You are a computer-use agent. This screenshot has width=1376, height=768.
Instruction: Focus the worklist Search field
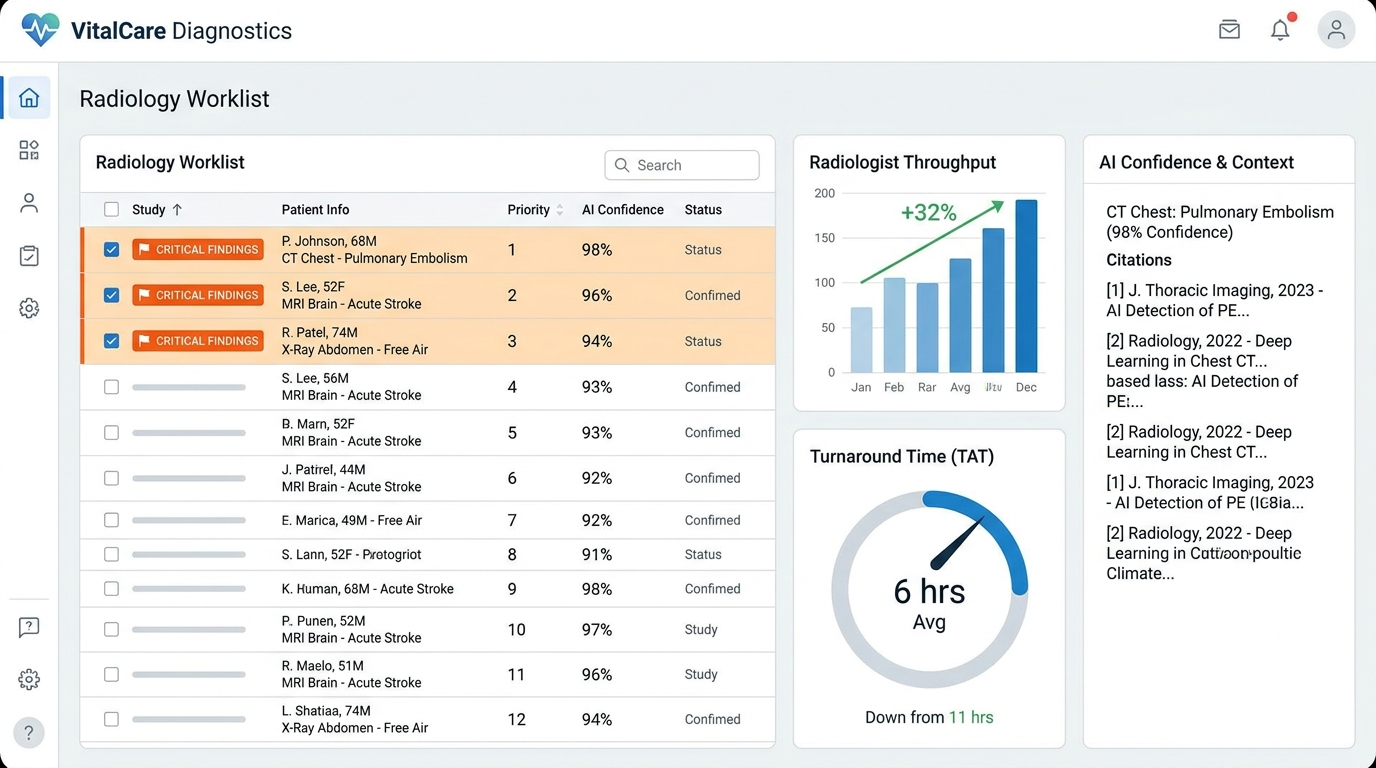682,165
